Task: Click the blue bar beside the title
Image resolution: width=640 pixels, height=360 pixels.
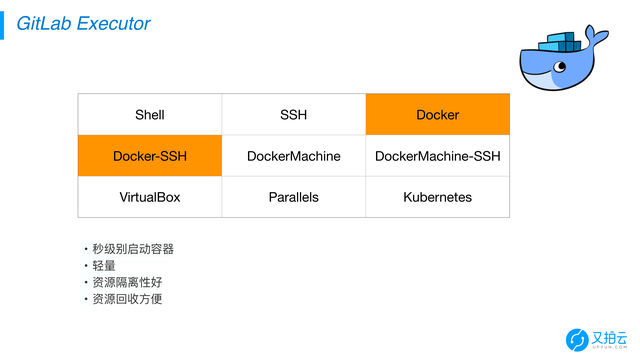Action: point(2,25)
